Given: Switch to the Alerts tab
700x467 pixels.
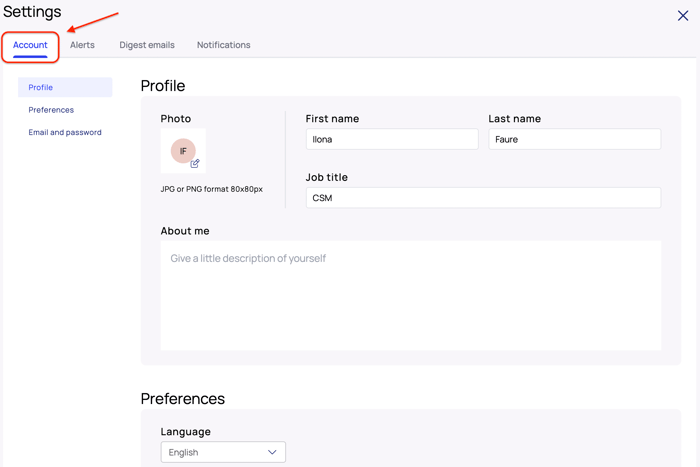Looking at the screenshot, I should (x=82, y=45).
